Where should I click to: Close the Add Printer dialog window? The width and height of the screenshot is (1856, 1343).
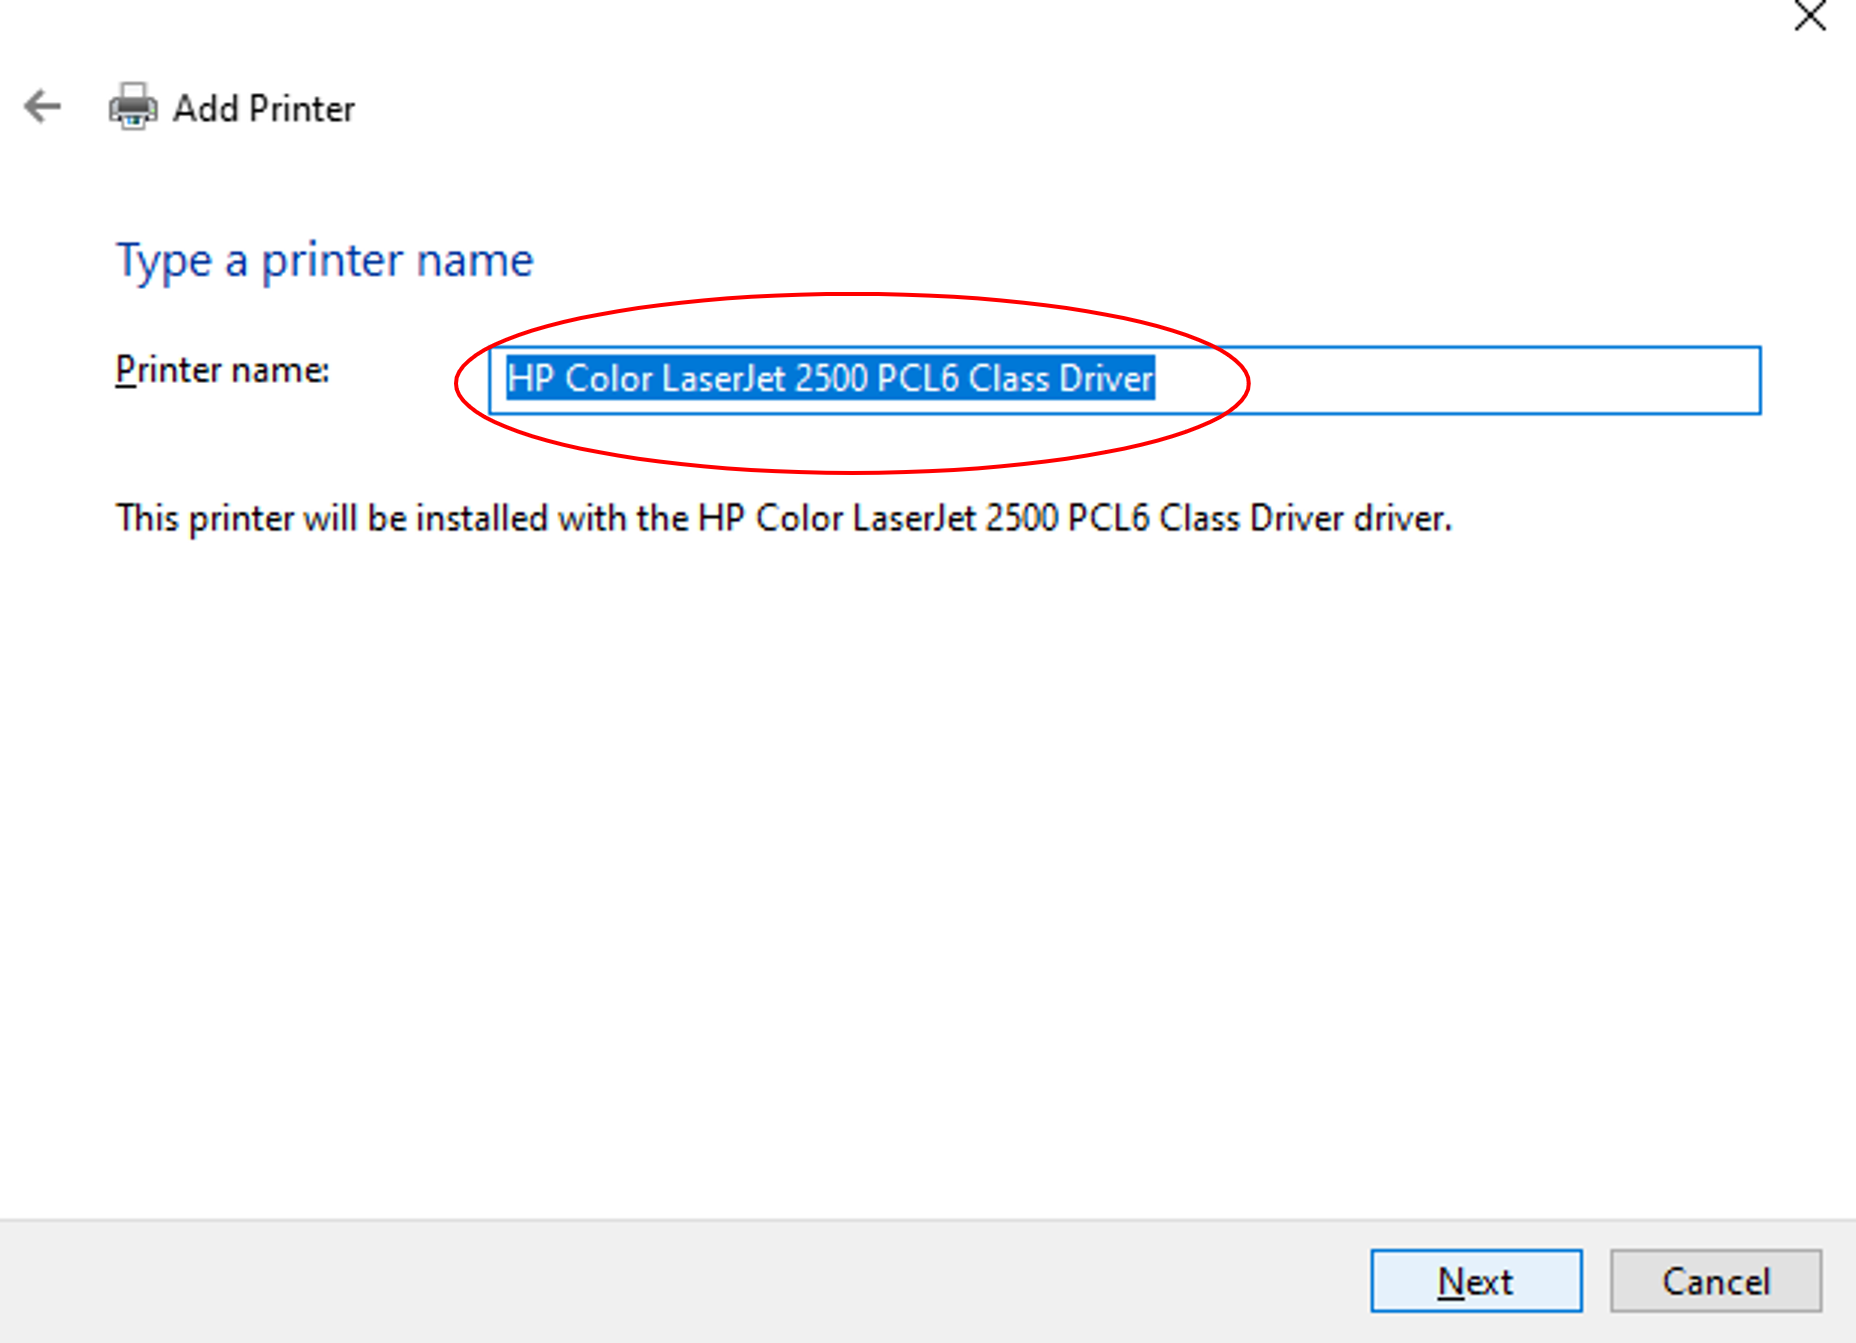[1810, 16]
